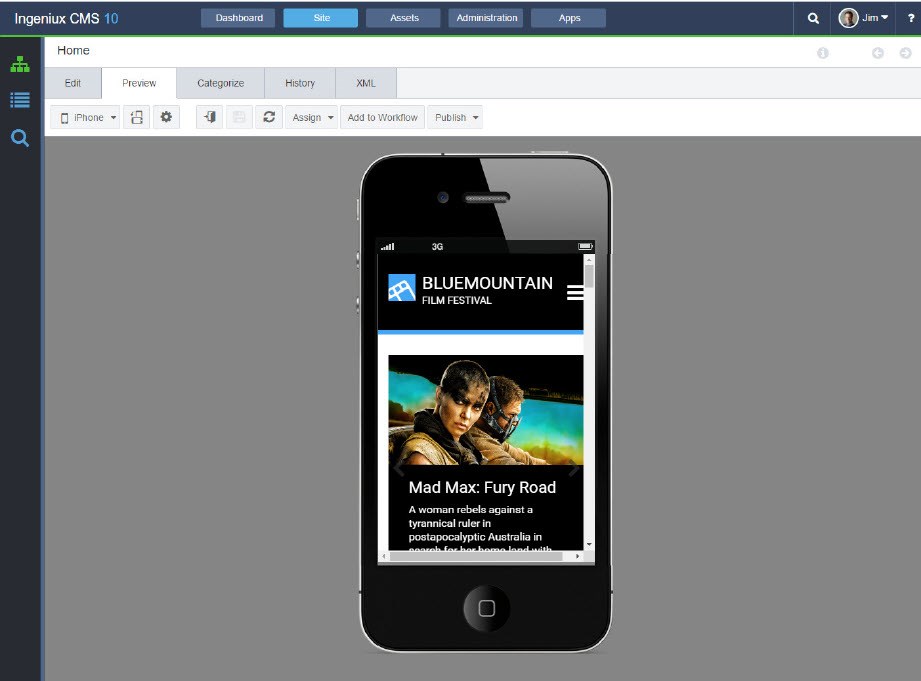Open the Publish dropdown
921x681 pixels.
455,118
